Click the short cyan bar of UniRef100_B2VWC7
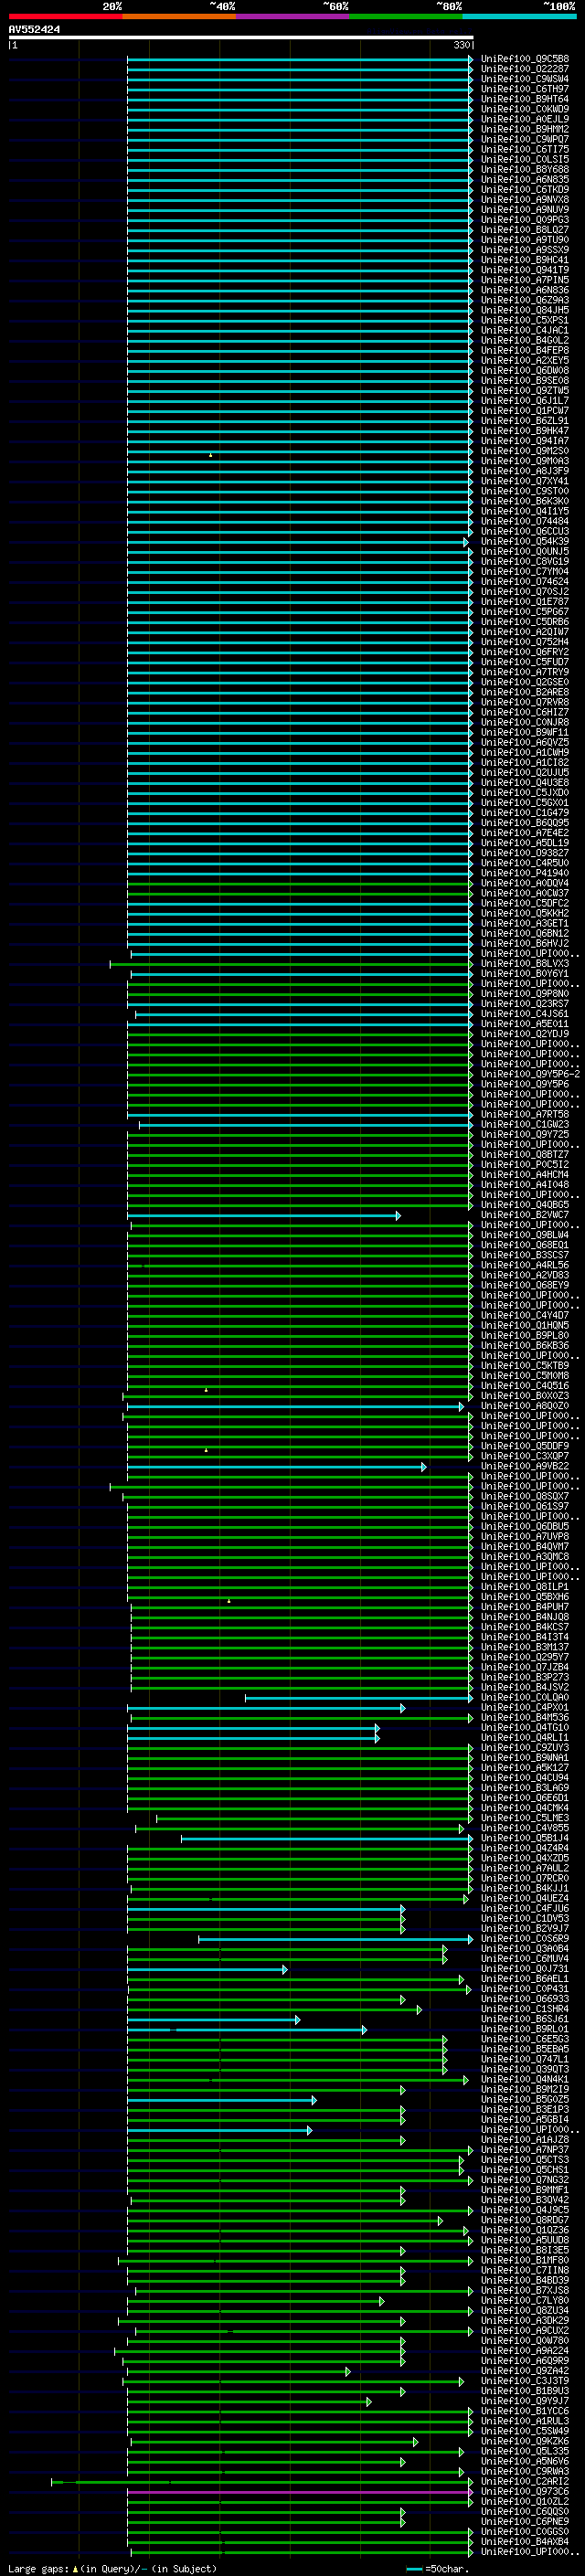 (263, 1215)
